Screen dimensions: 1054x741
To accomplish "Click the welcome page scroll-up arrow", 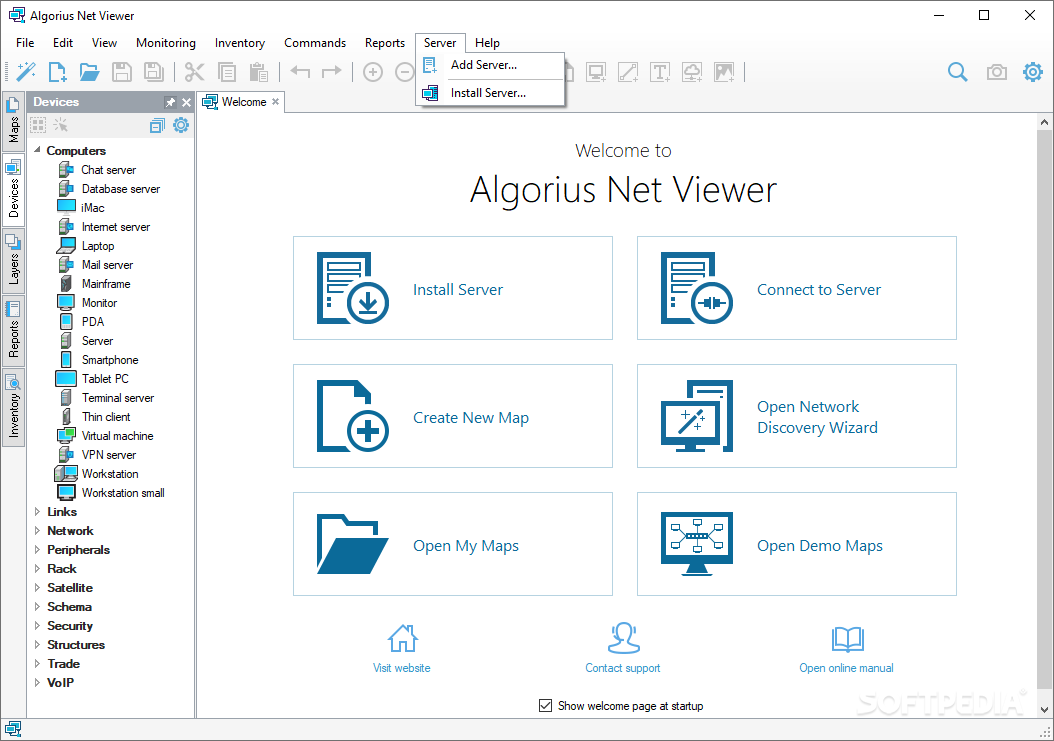I will [1044, 122].
